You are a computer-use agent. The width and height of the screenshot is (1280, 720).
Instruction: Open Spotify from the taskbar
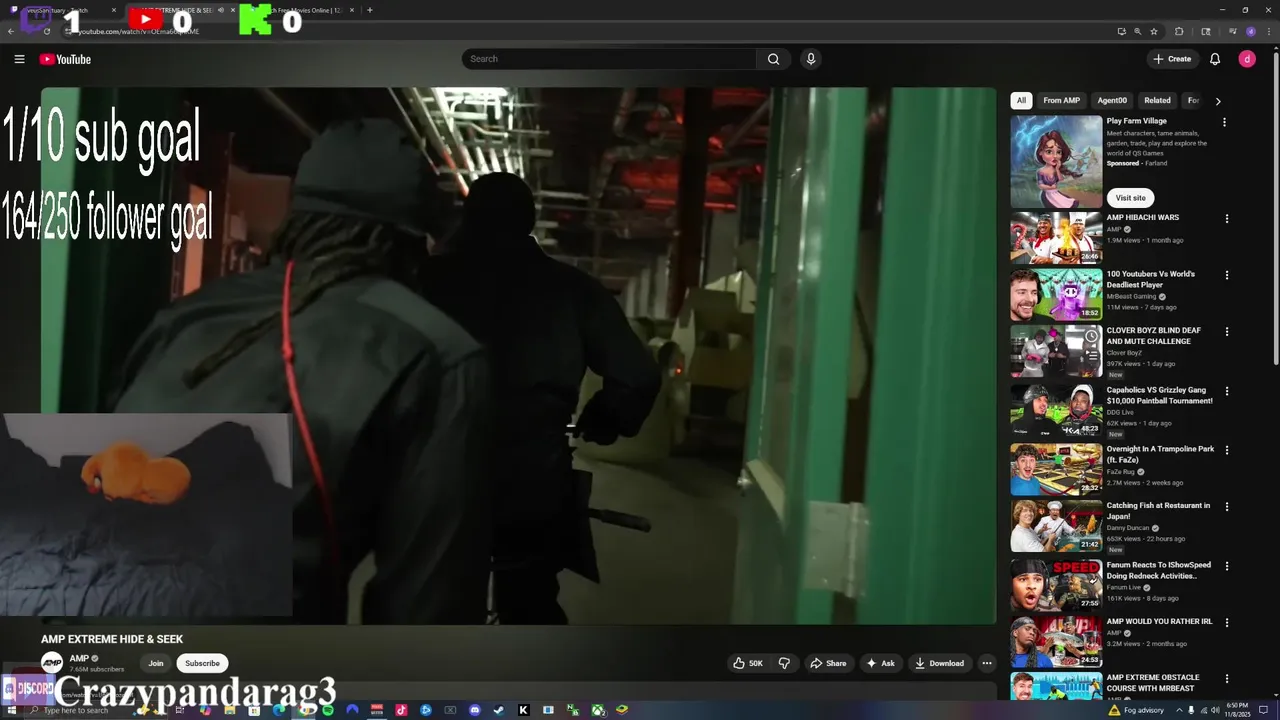tap(328, 710)
